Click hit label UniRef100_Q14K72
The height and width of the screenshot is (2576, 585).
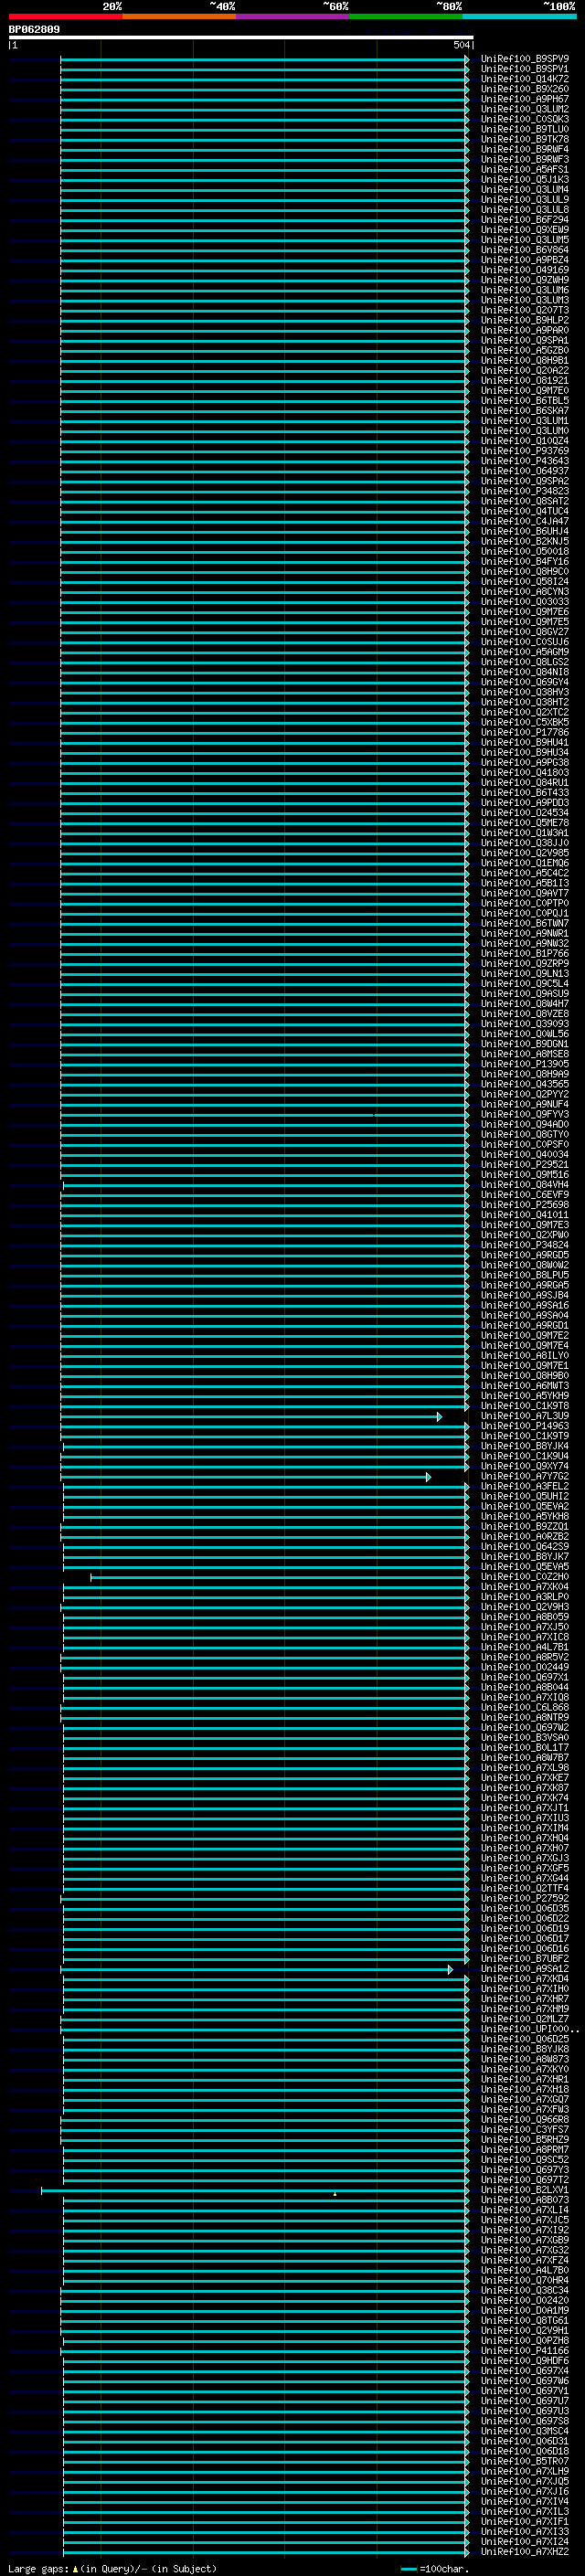pyautogui.click(x=525, y=79)
